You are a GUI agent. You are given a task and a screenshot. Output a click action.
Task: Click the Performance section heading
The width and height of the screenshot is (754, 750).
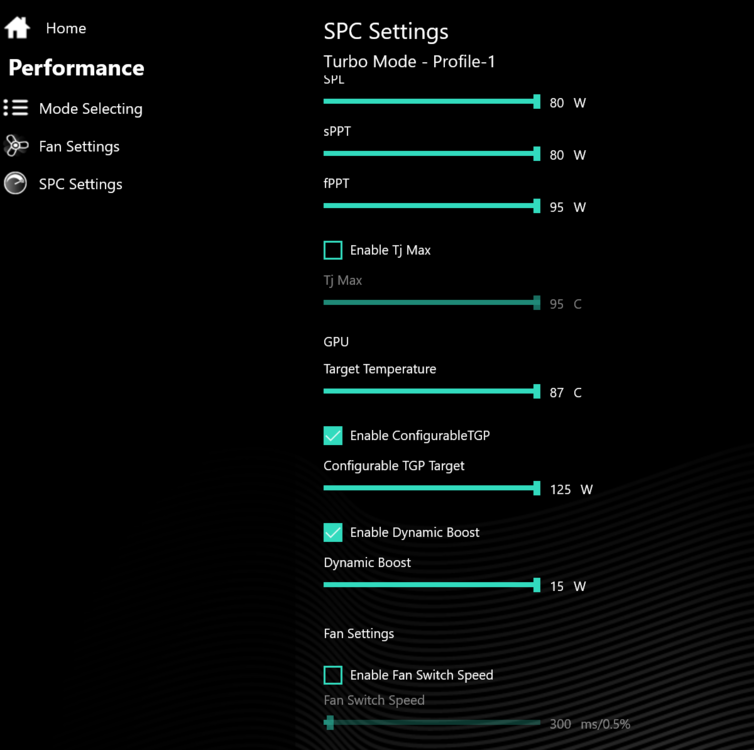pos(76,68)
